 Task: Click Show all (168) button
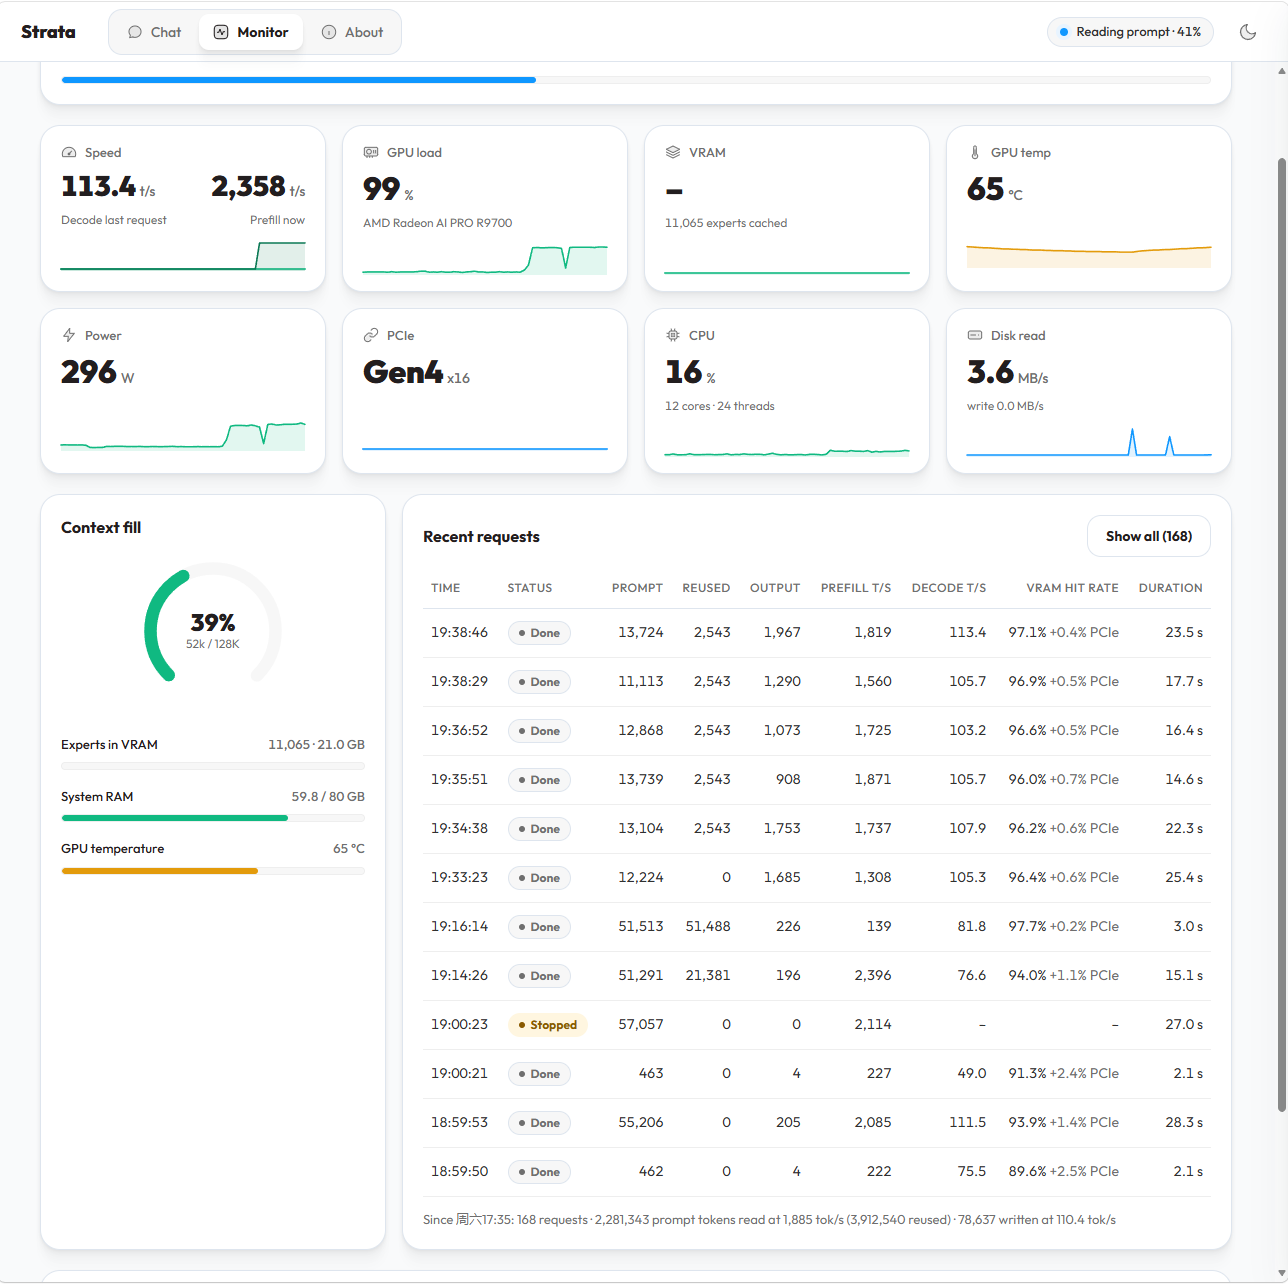point(1148,536)
